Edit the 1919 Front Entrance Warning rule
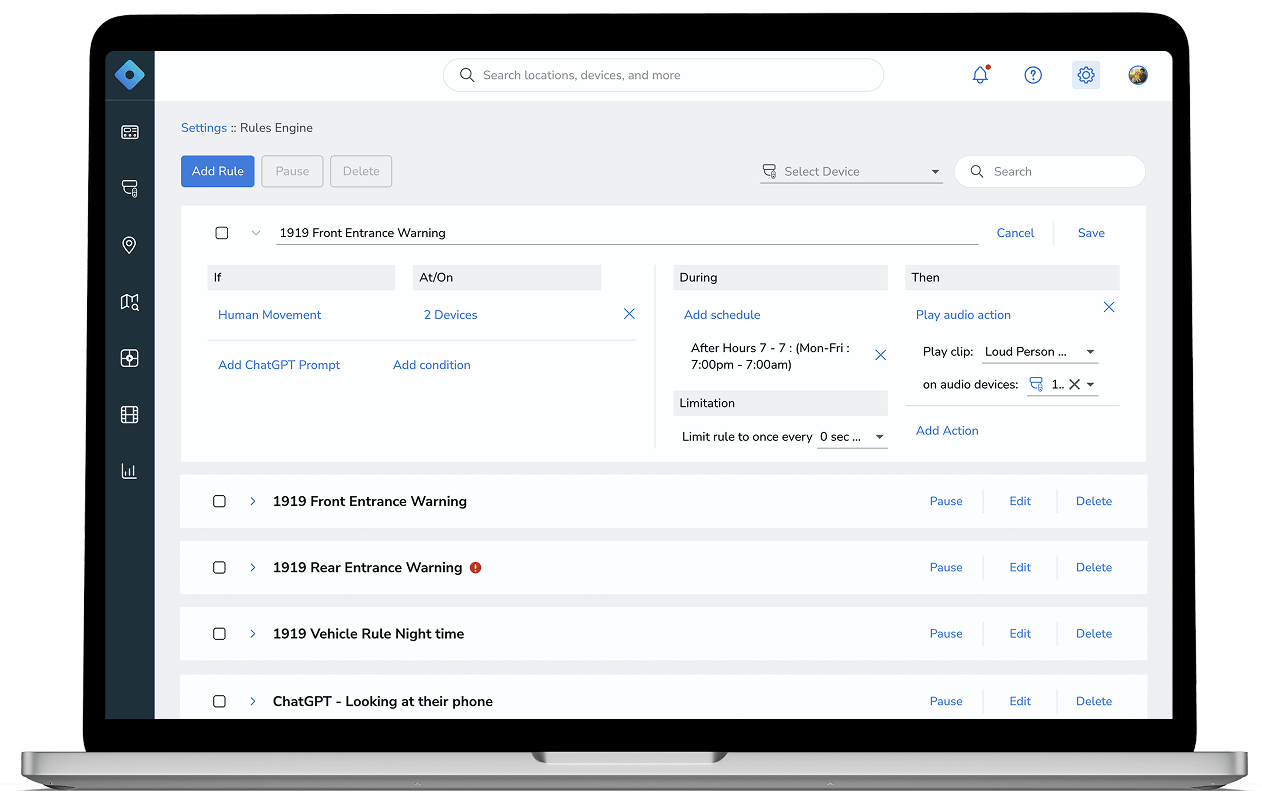This screenshot has width=1262, height=808. point(1020,501)
